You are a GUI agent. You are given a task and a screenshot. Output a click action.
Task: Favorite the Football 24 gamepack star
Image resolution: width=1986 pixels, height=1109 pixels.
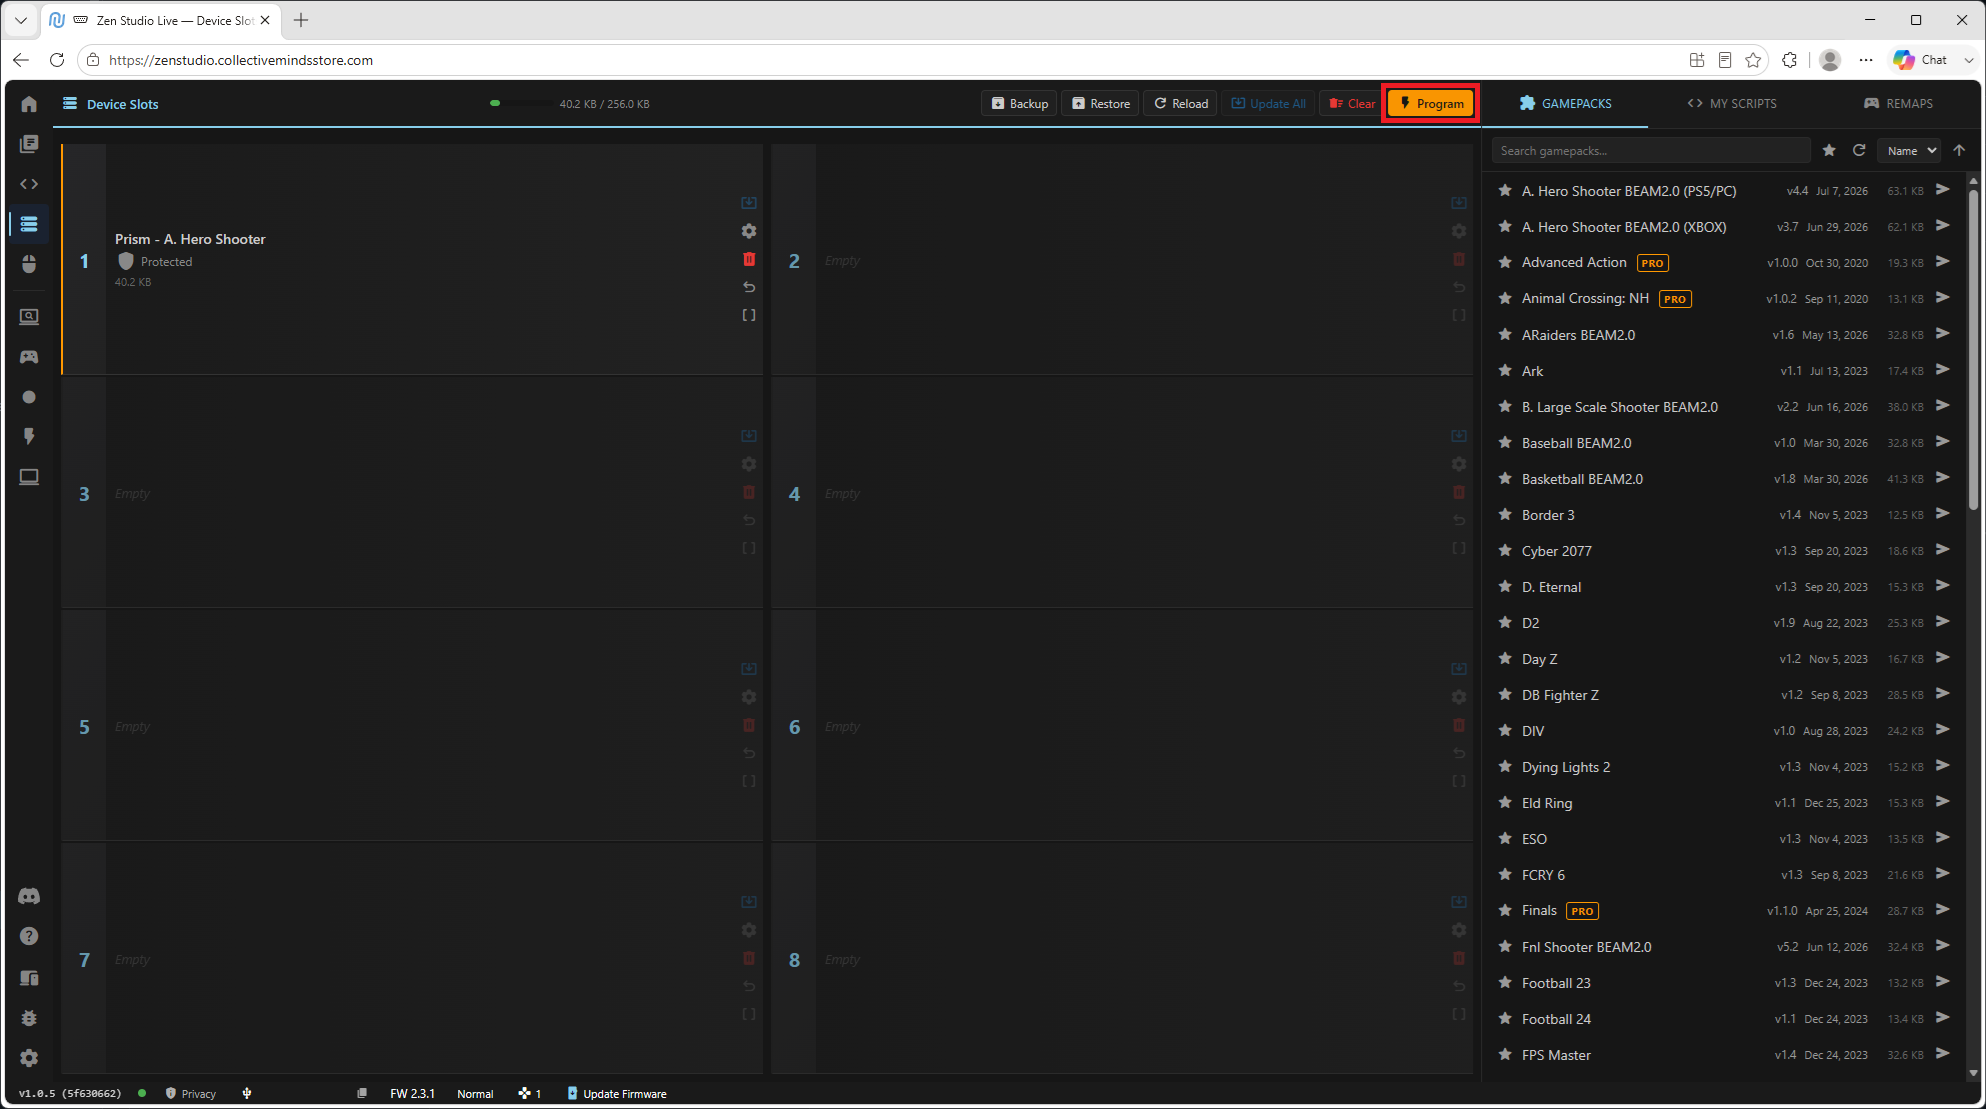1505,1018
